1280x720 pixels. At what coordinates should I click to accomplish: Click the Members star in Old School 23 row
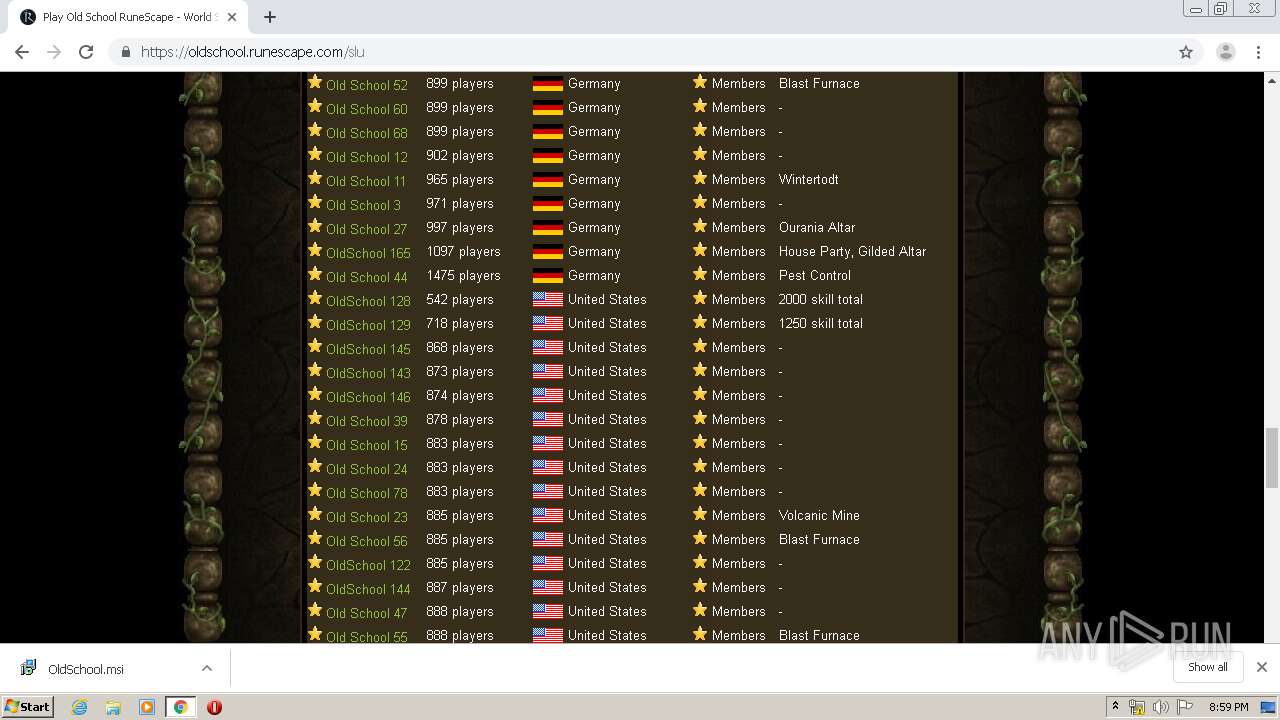click(x=700, y=515)
